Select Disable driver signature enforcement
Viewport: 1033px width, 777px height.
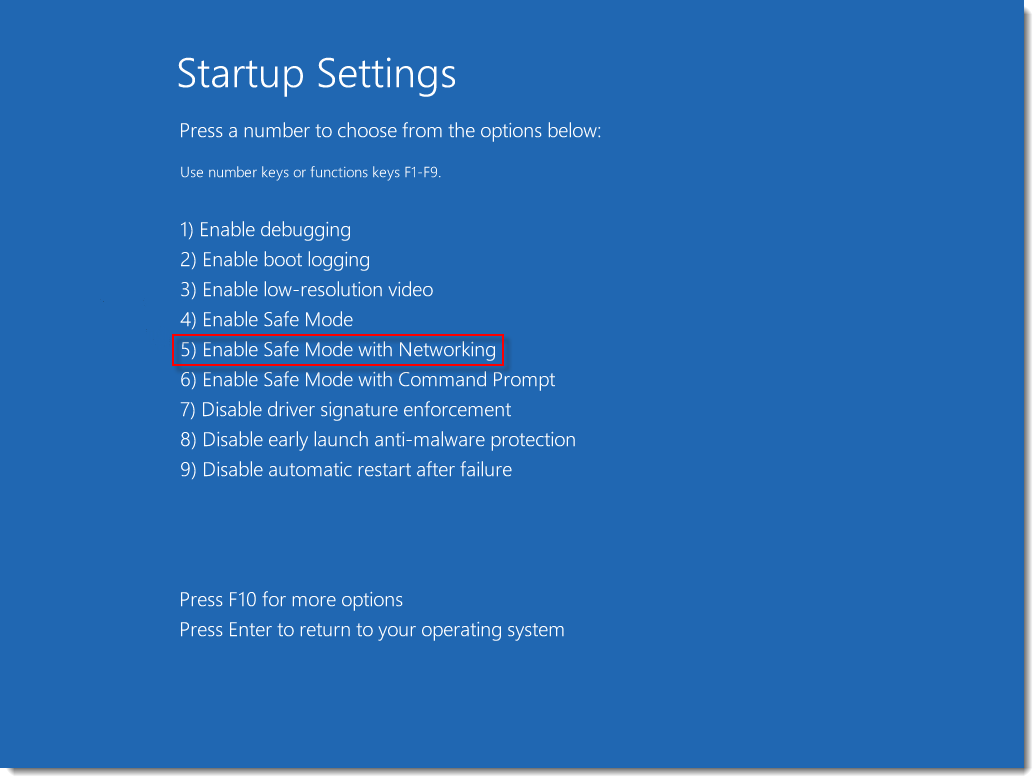click(x=345, y=410)
